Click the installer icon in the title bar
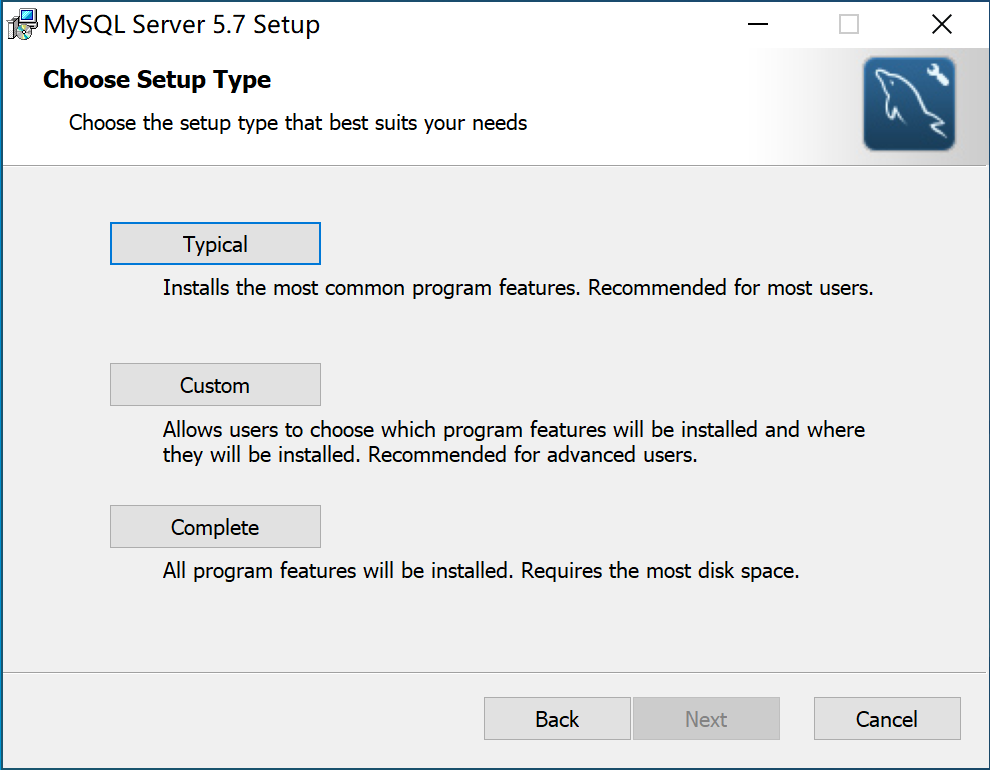990x770 pixels. [22, 25]
